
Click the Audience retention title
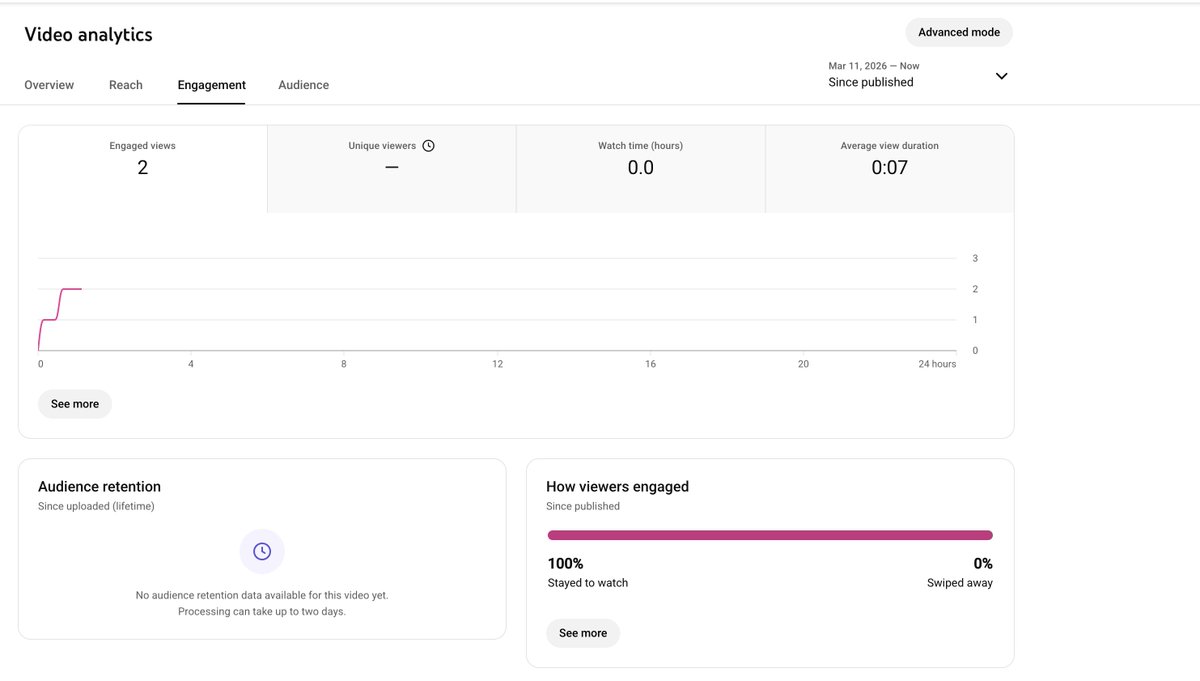[99, 487]
